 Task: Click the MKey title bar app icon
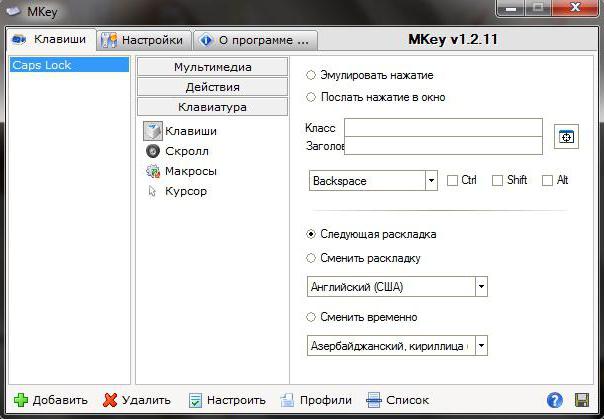(x=13, y=11)
